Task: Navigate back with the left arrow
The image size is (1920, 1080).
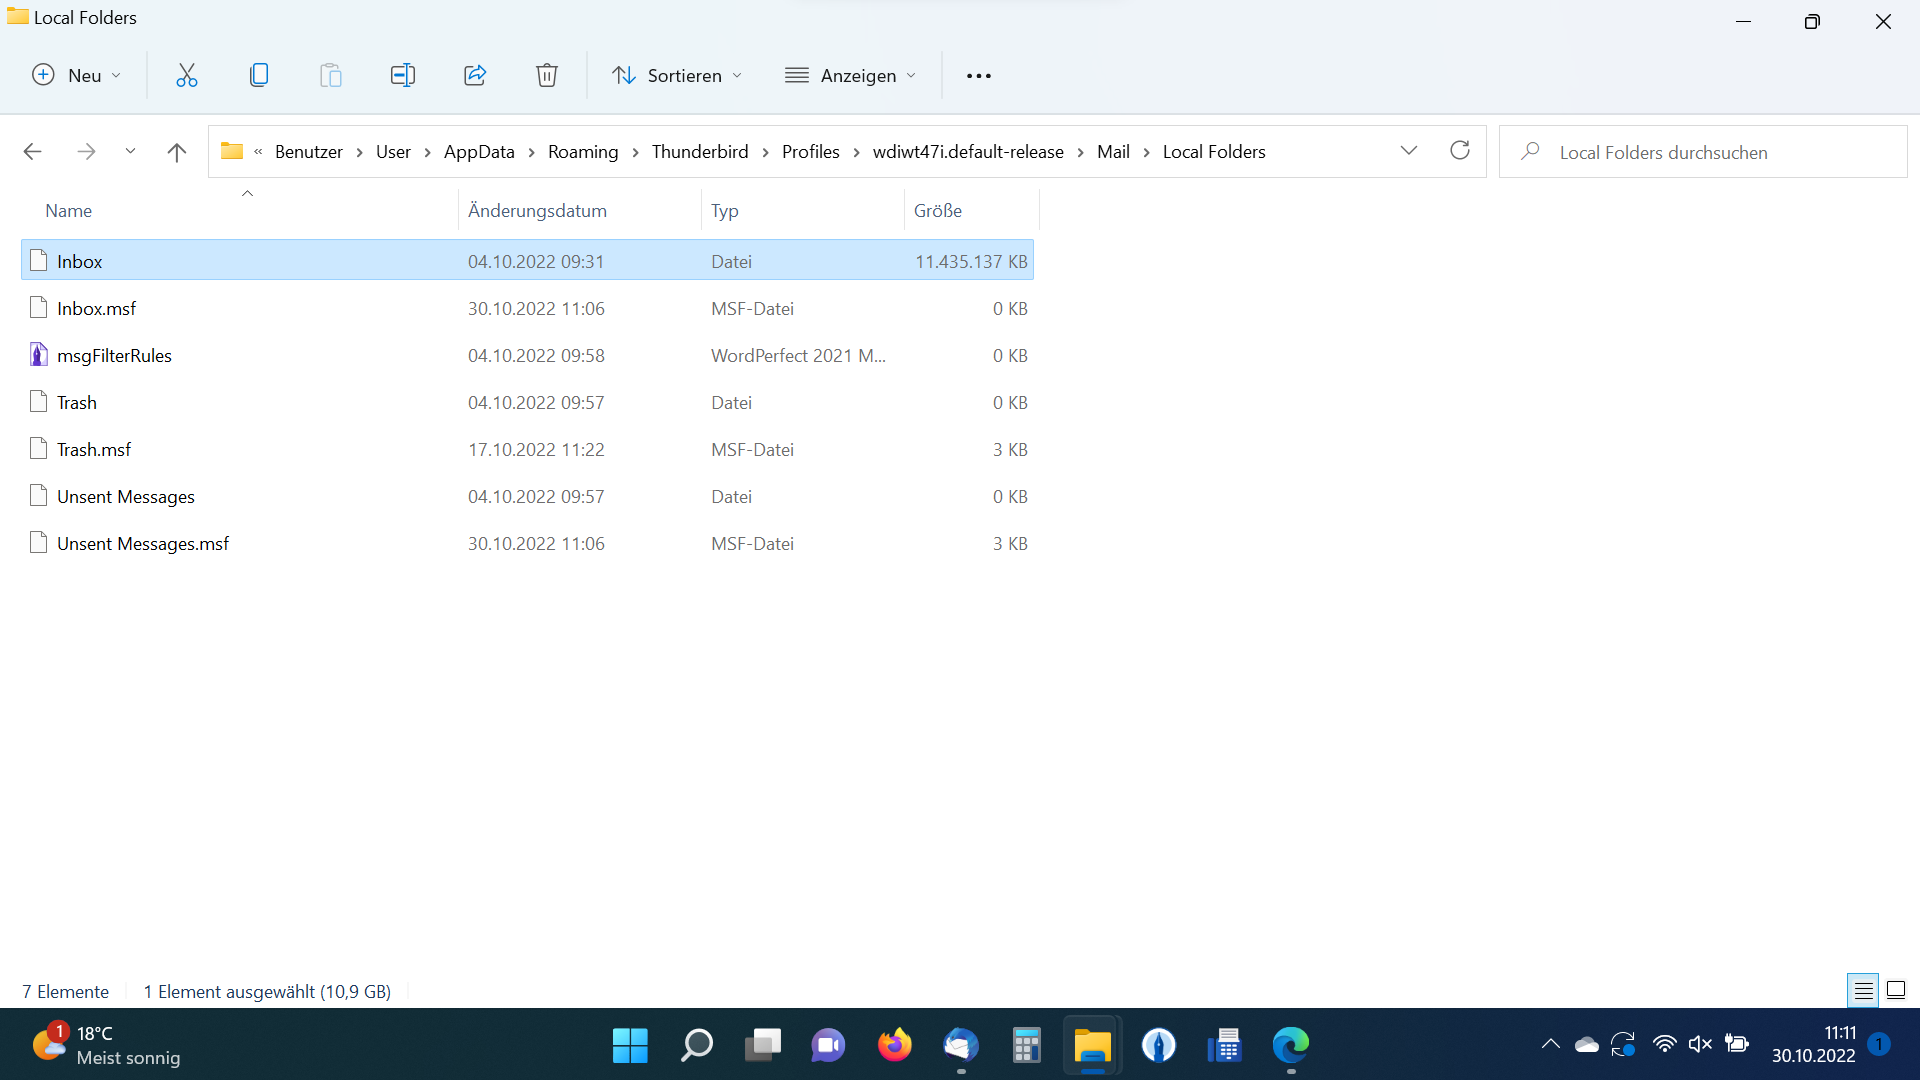Action: (33, 152)
